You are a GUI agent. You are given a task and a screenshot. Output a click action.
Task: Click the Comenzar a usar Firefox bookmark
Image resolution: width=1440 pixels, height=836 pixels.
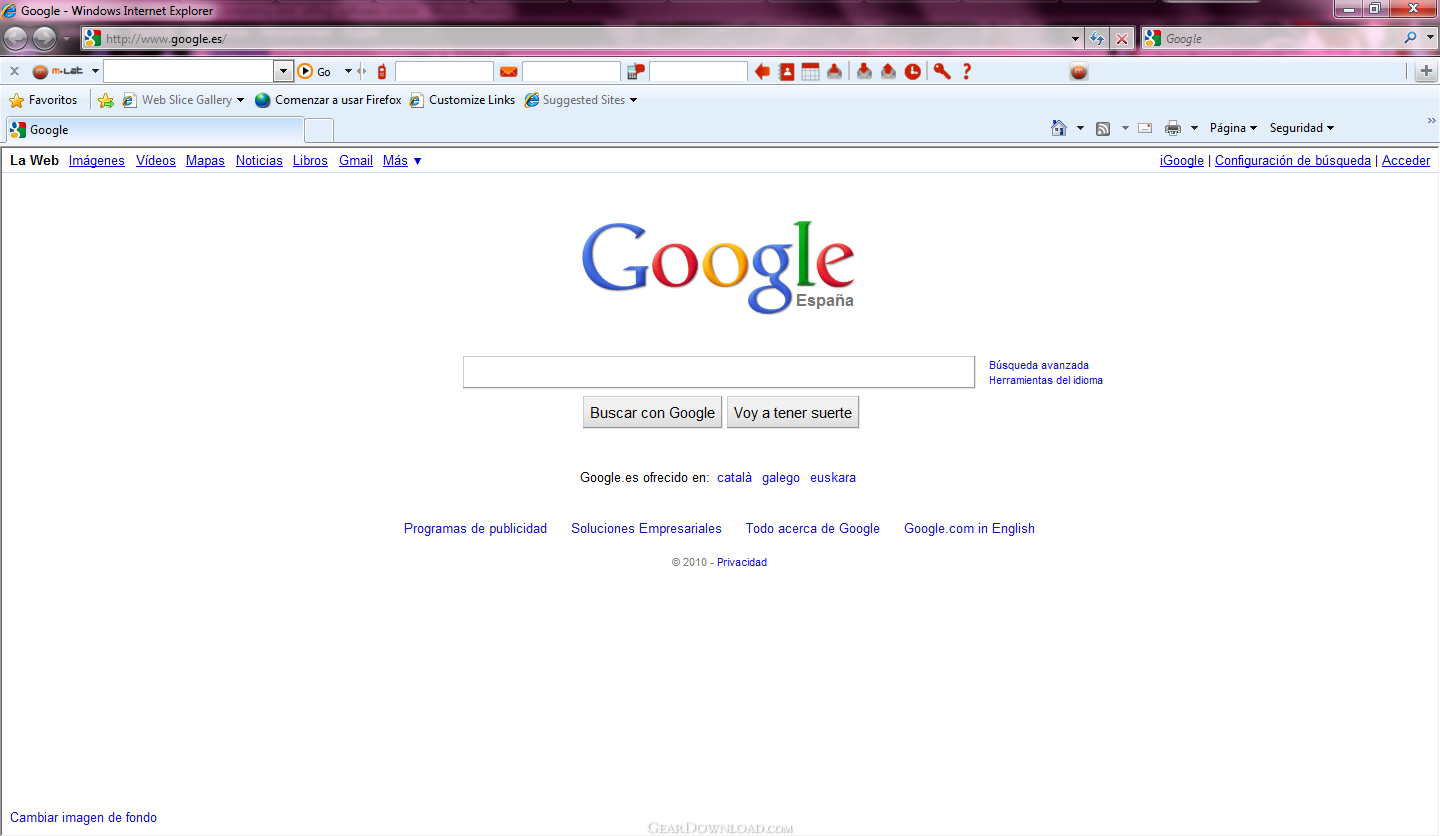pos(328,100)
